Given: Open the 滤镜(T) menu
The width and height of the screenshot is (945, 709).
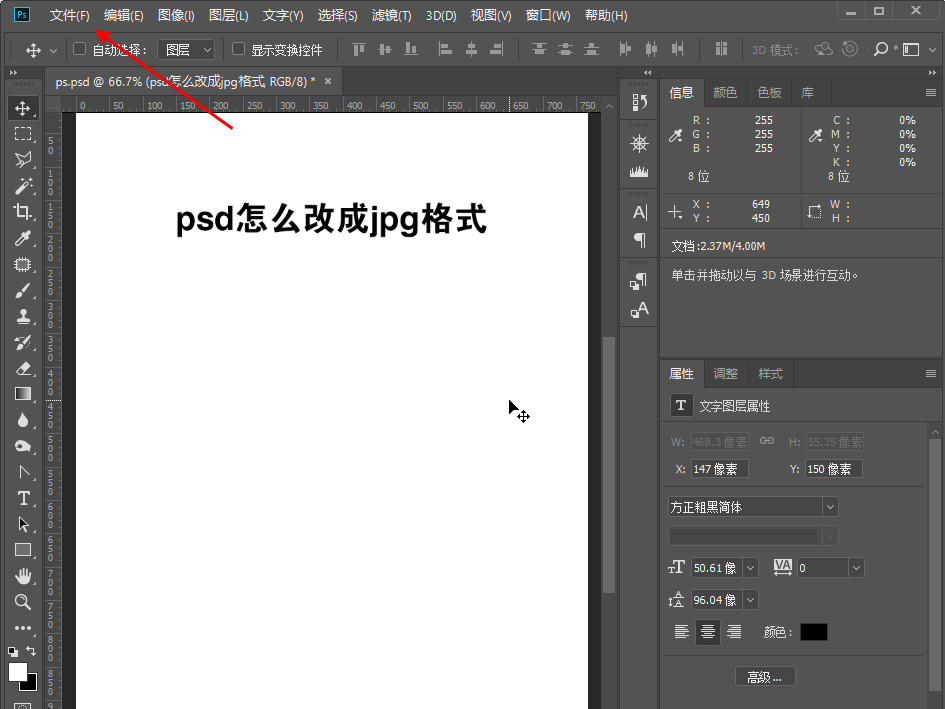Looking at the screenshot, I should pos(391,16).
